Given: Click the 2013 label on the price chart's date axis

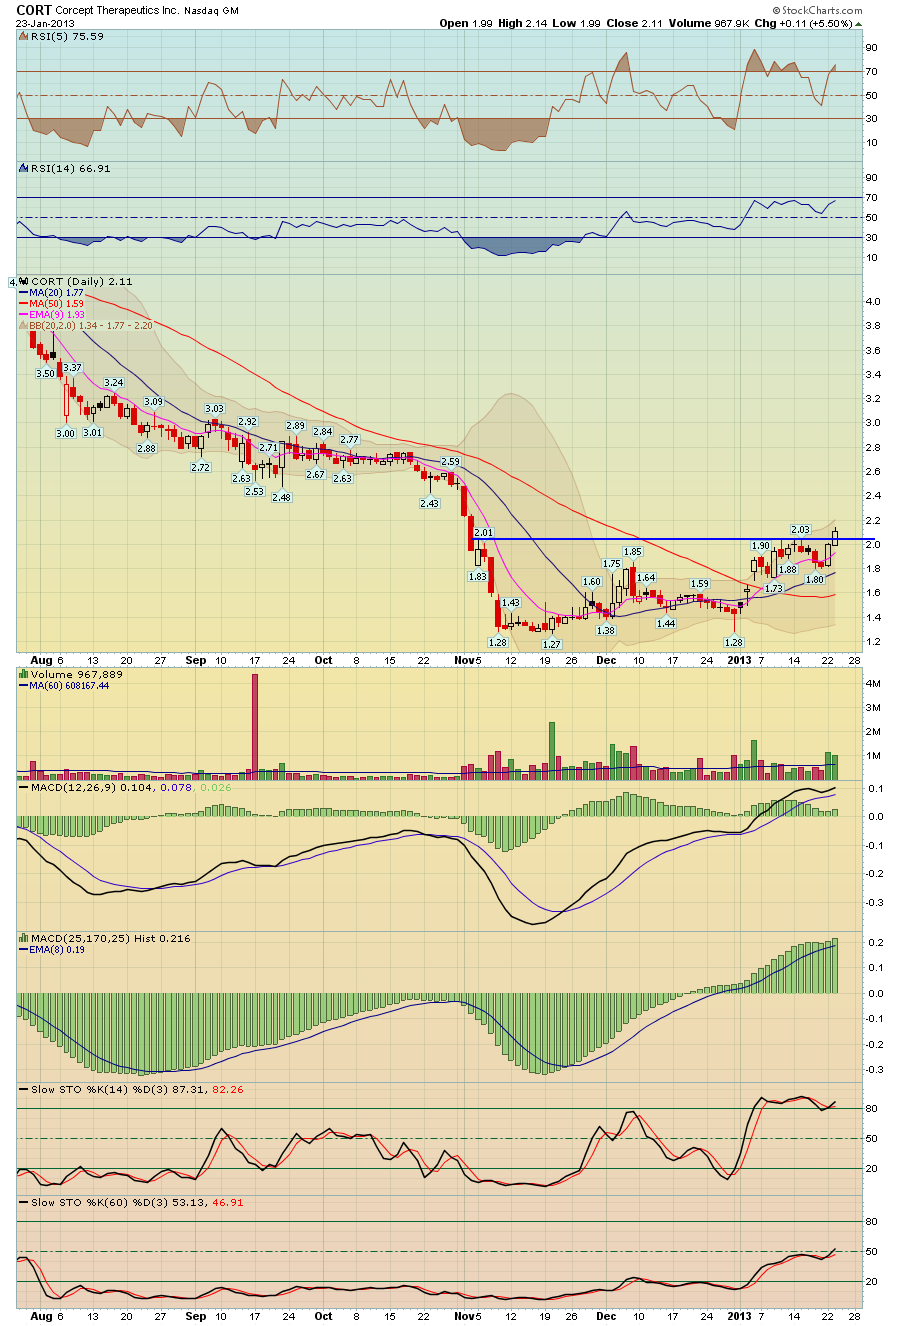Looking at the screenshot, I should point(738,660).
